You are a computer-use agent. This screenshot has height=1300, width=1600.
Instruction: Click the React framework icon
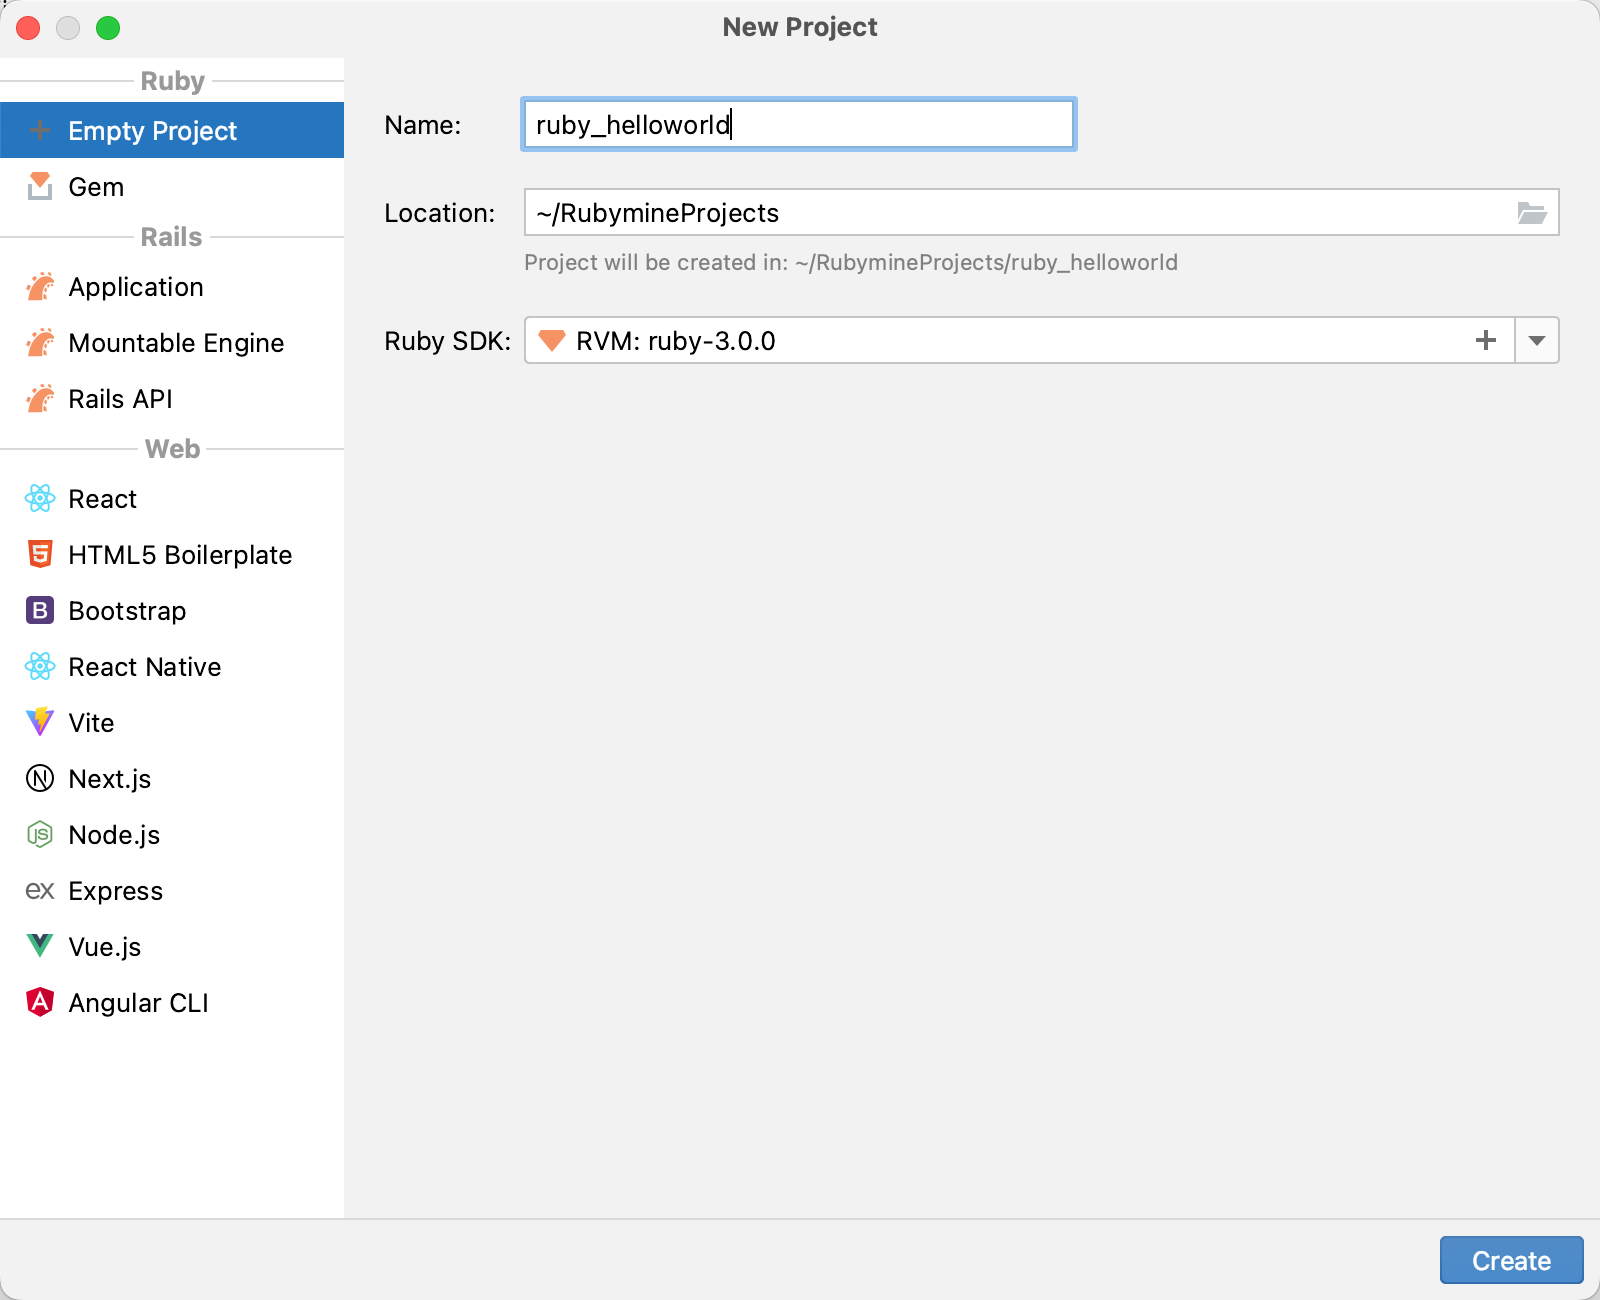pos(40,498)
